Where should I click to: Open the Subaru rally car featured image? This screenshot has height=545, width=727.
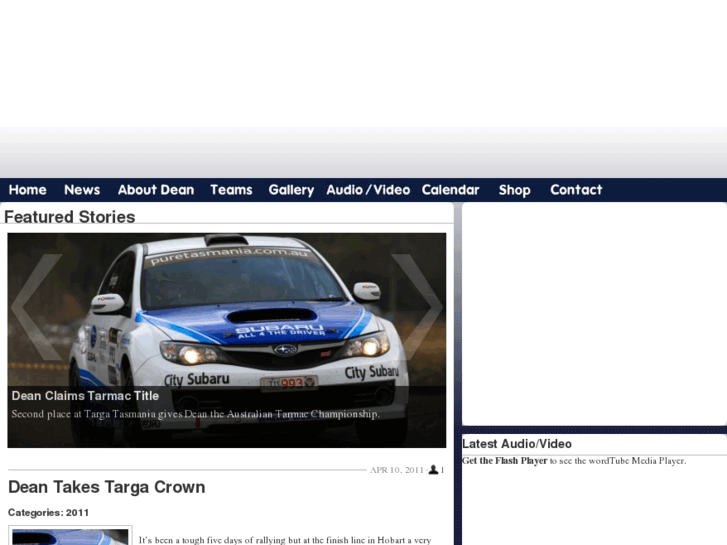pyautogui.click(x=227, y=340)
